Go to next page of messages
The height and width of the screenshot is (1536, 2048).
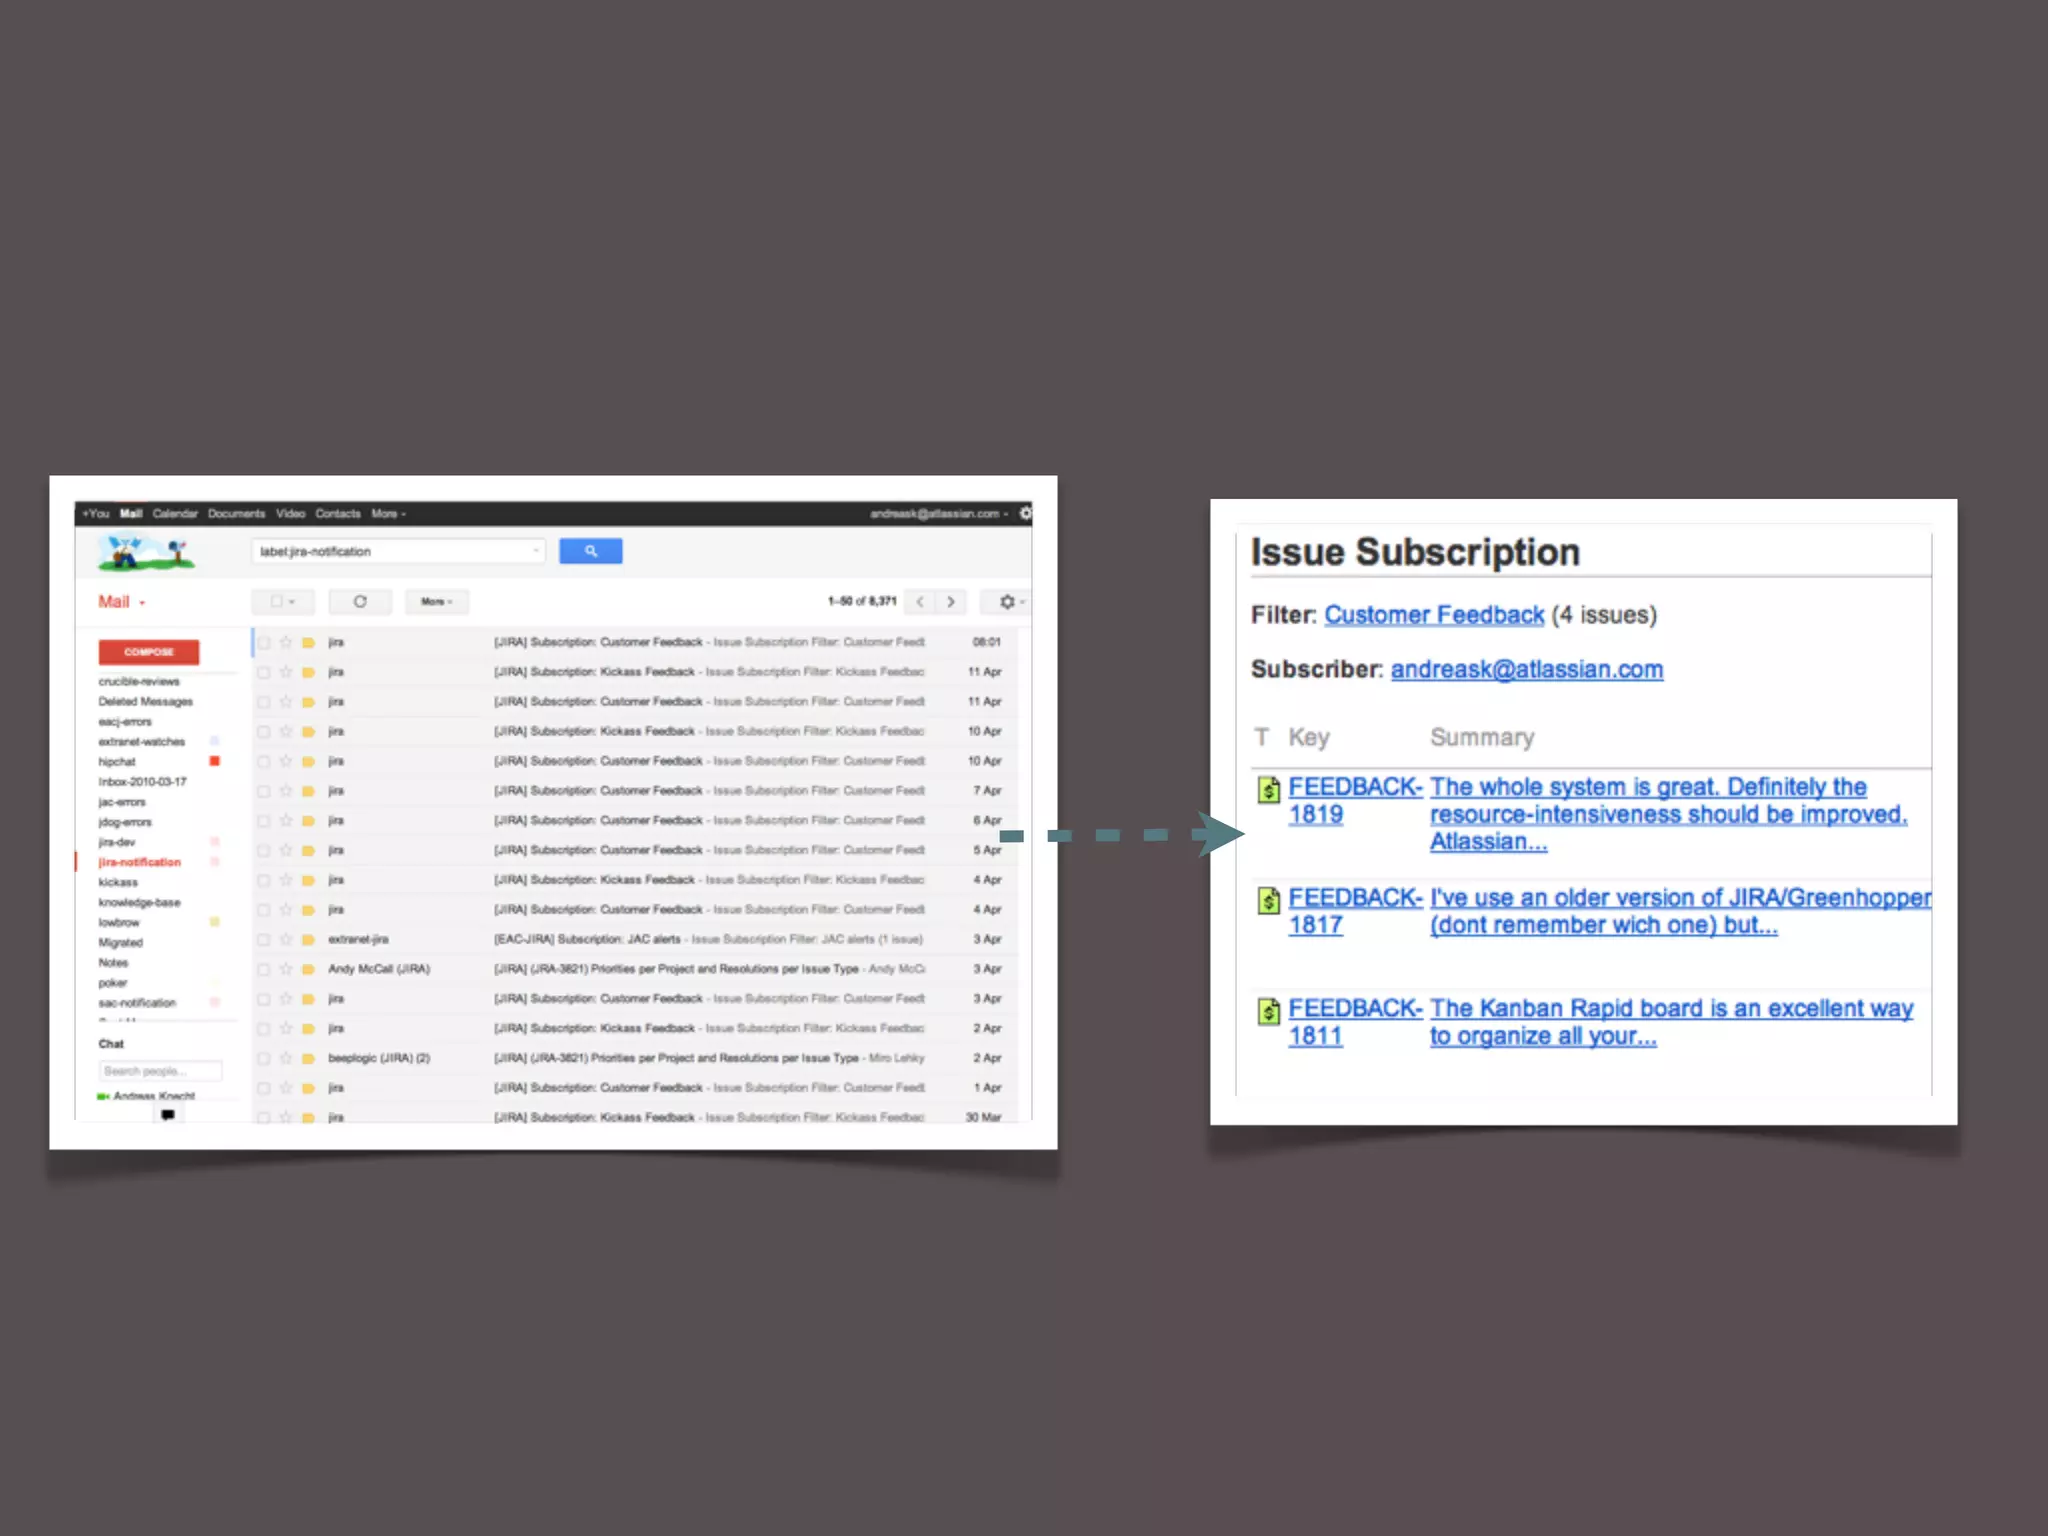click(x=951, y=601)
